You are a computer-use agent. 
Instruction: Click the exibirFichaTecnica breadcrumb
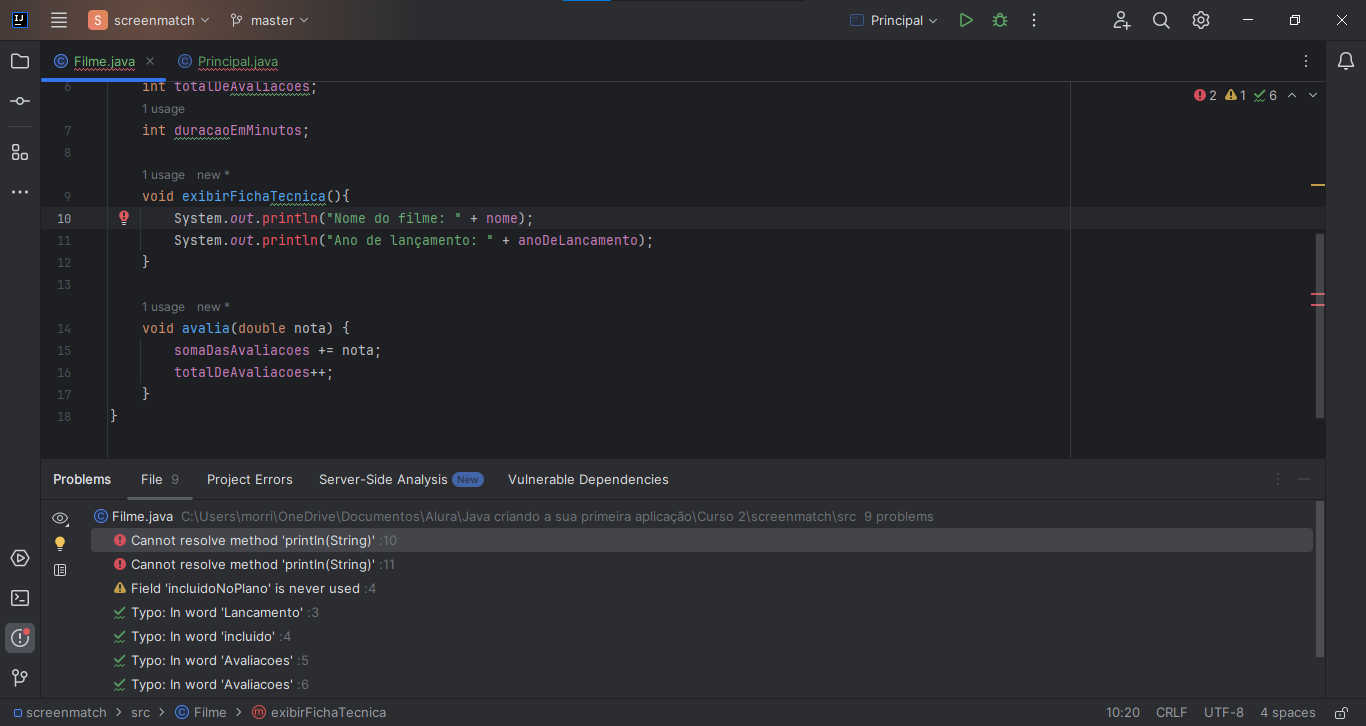318,713
